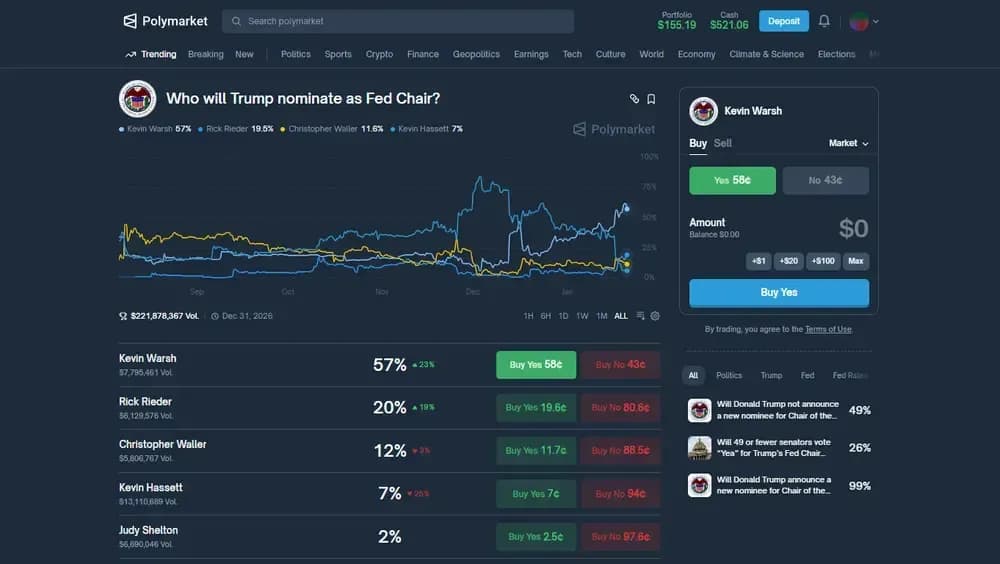Open the Terms of Use link

[828, 329]
